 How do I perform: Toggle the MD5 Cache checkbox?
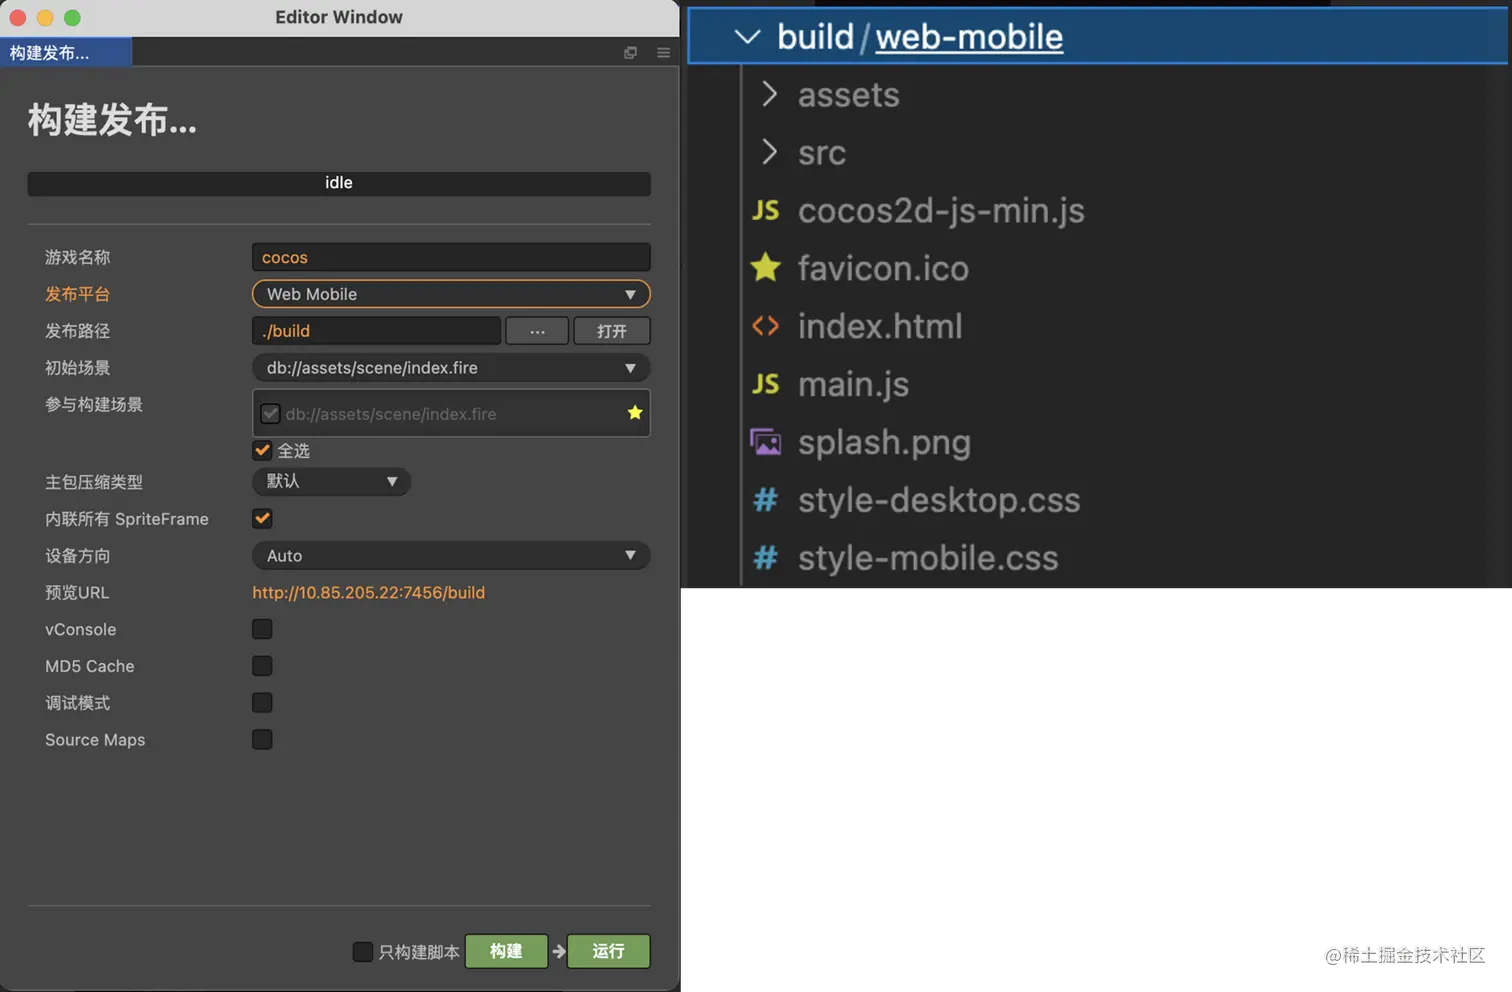click(262, 666)
